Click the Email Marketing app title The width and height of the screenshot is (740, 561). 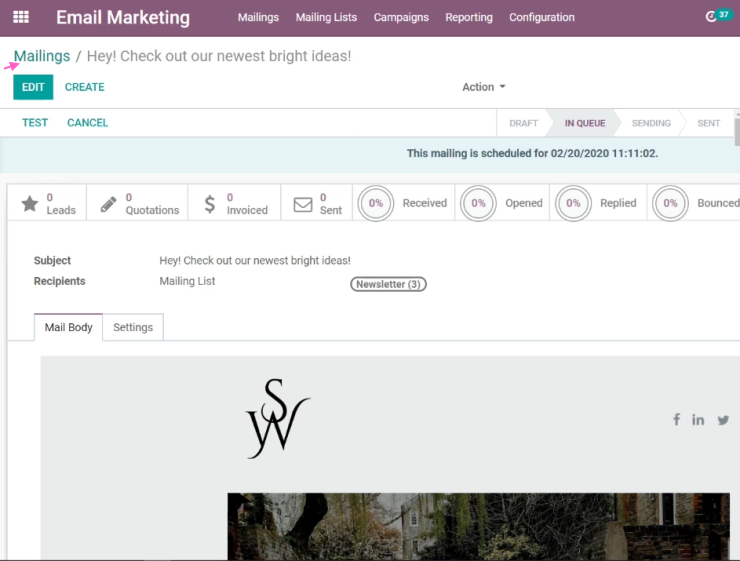[x=123, y=17]
